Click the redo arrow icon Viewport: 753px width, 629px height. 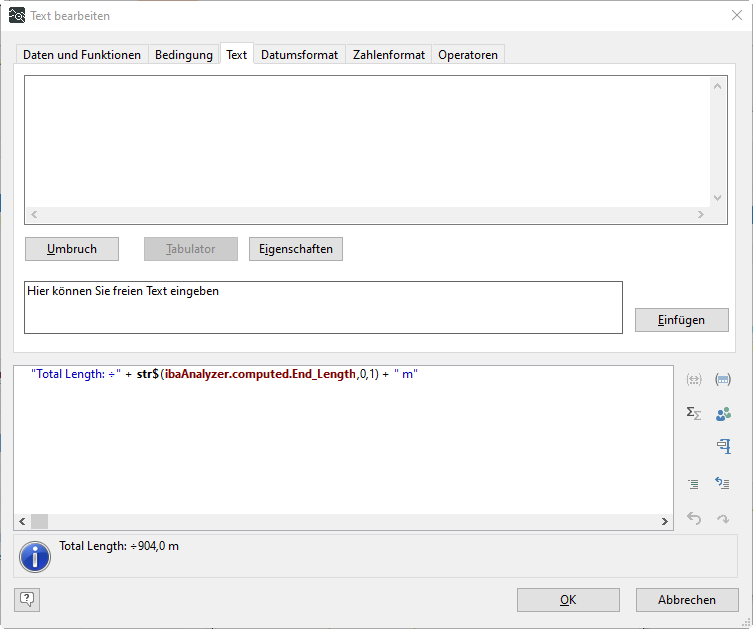click(x=723, y=519)
